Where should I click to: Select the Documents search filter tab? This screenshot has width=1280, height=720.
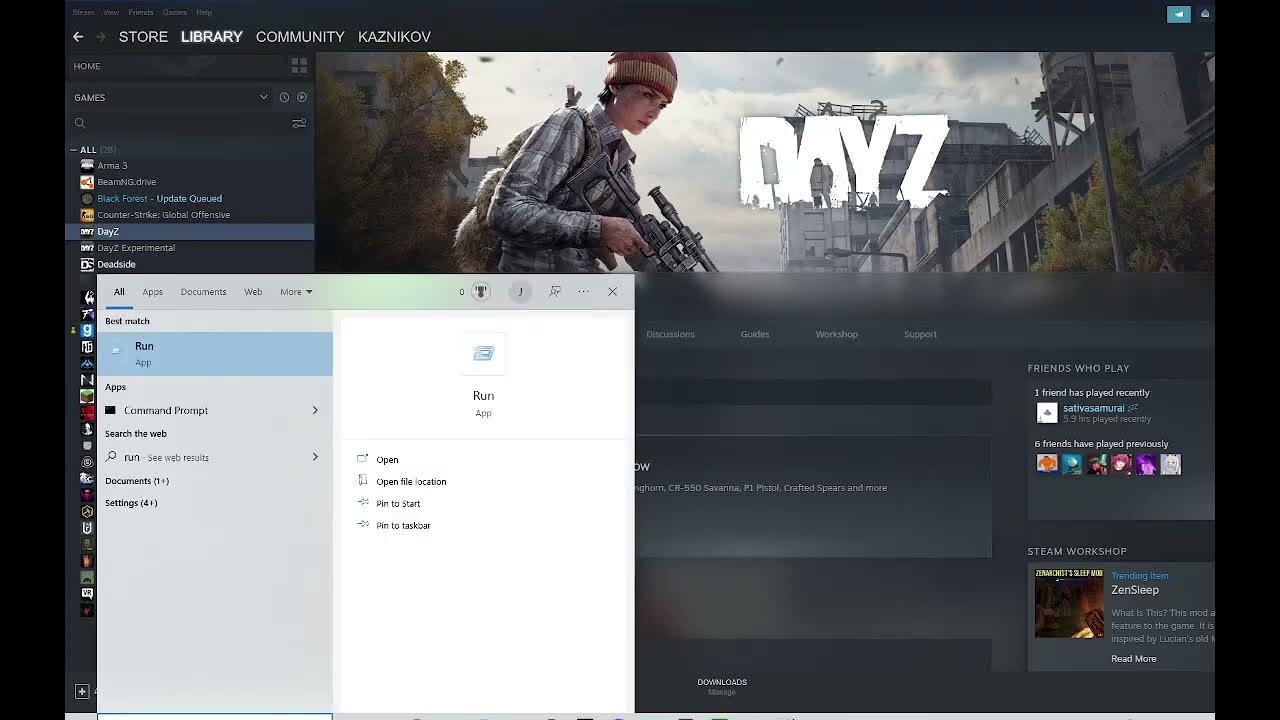203,292
